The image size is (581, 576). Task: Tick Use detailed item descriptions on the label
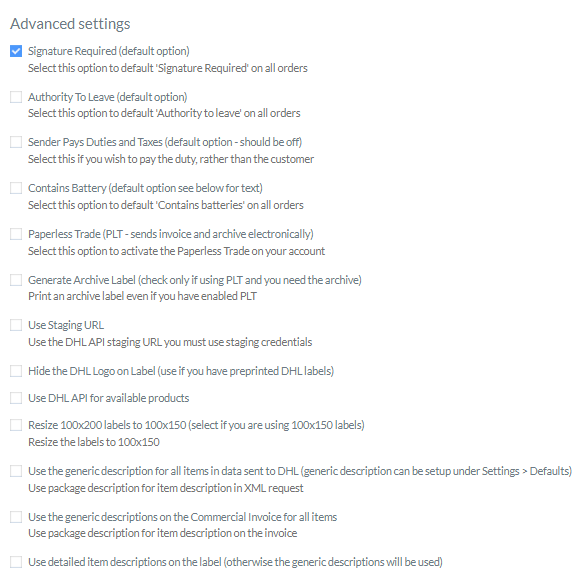tap(16, 562)
